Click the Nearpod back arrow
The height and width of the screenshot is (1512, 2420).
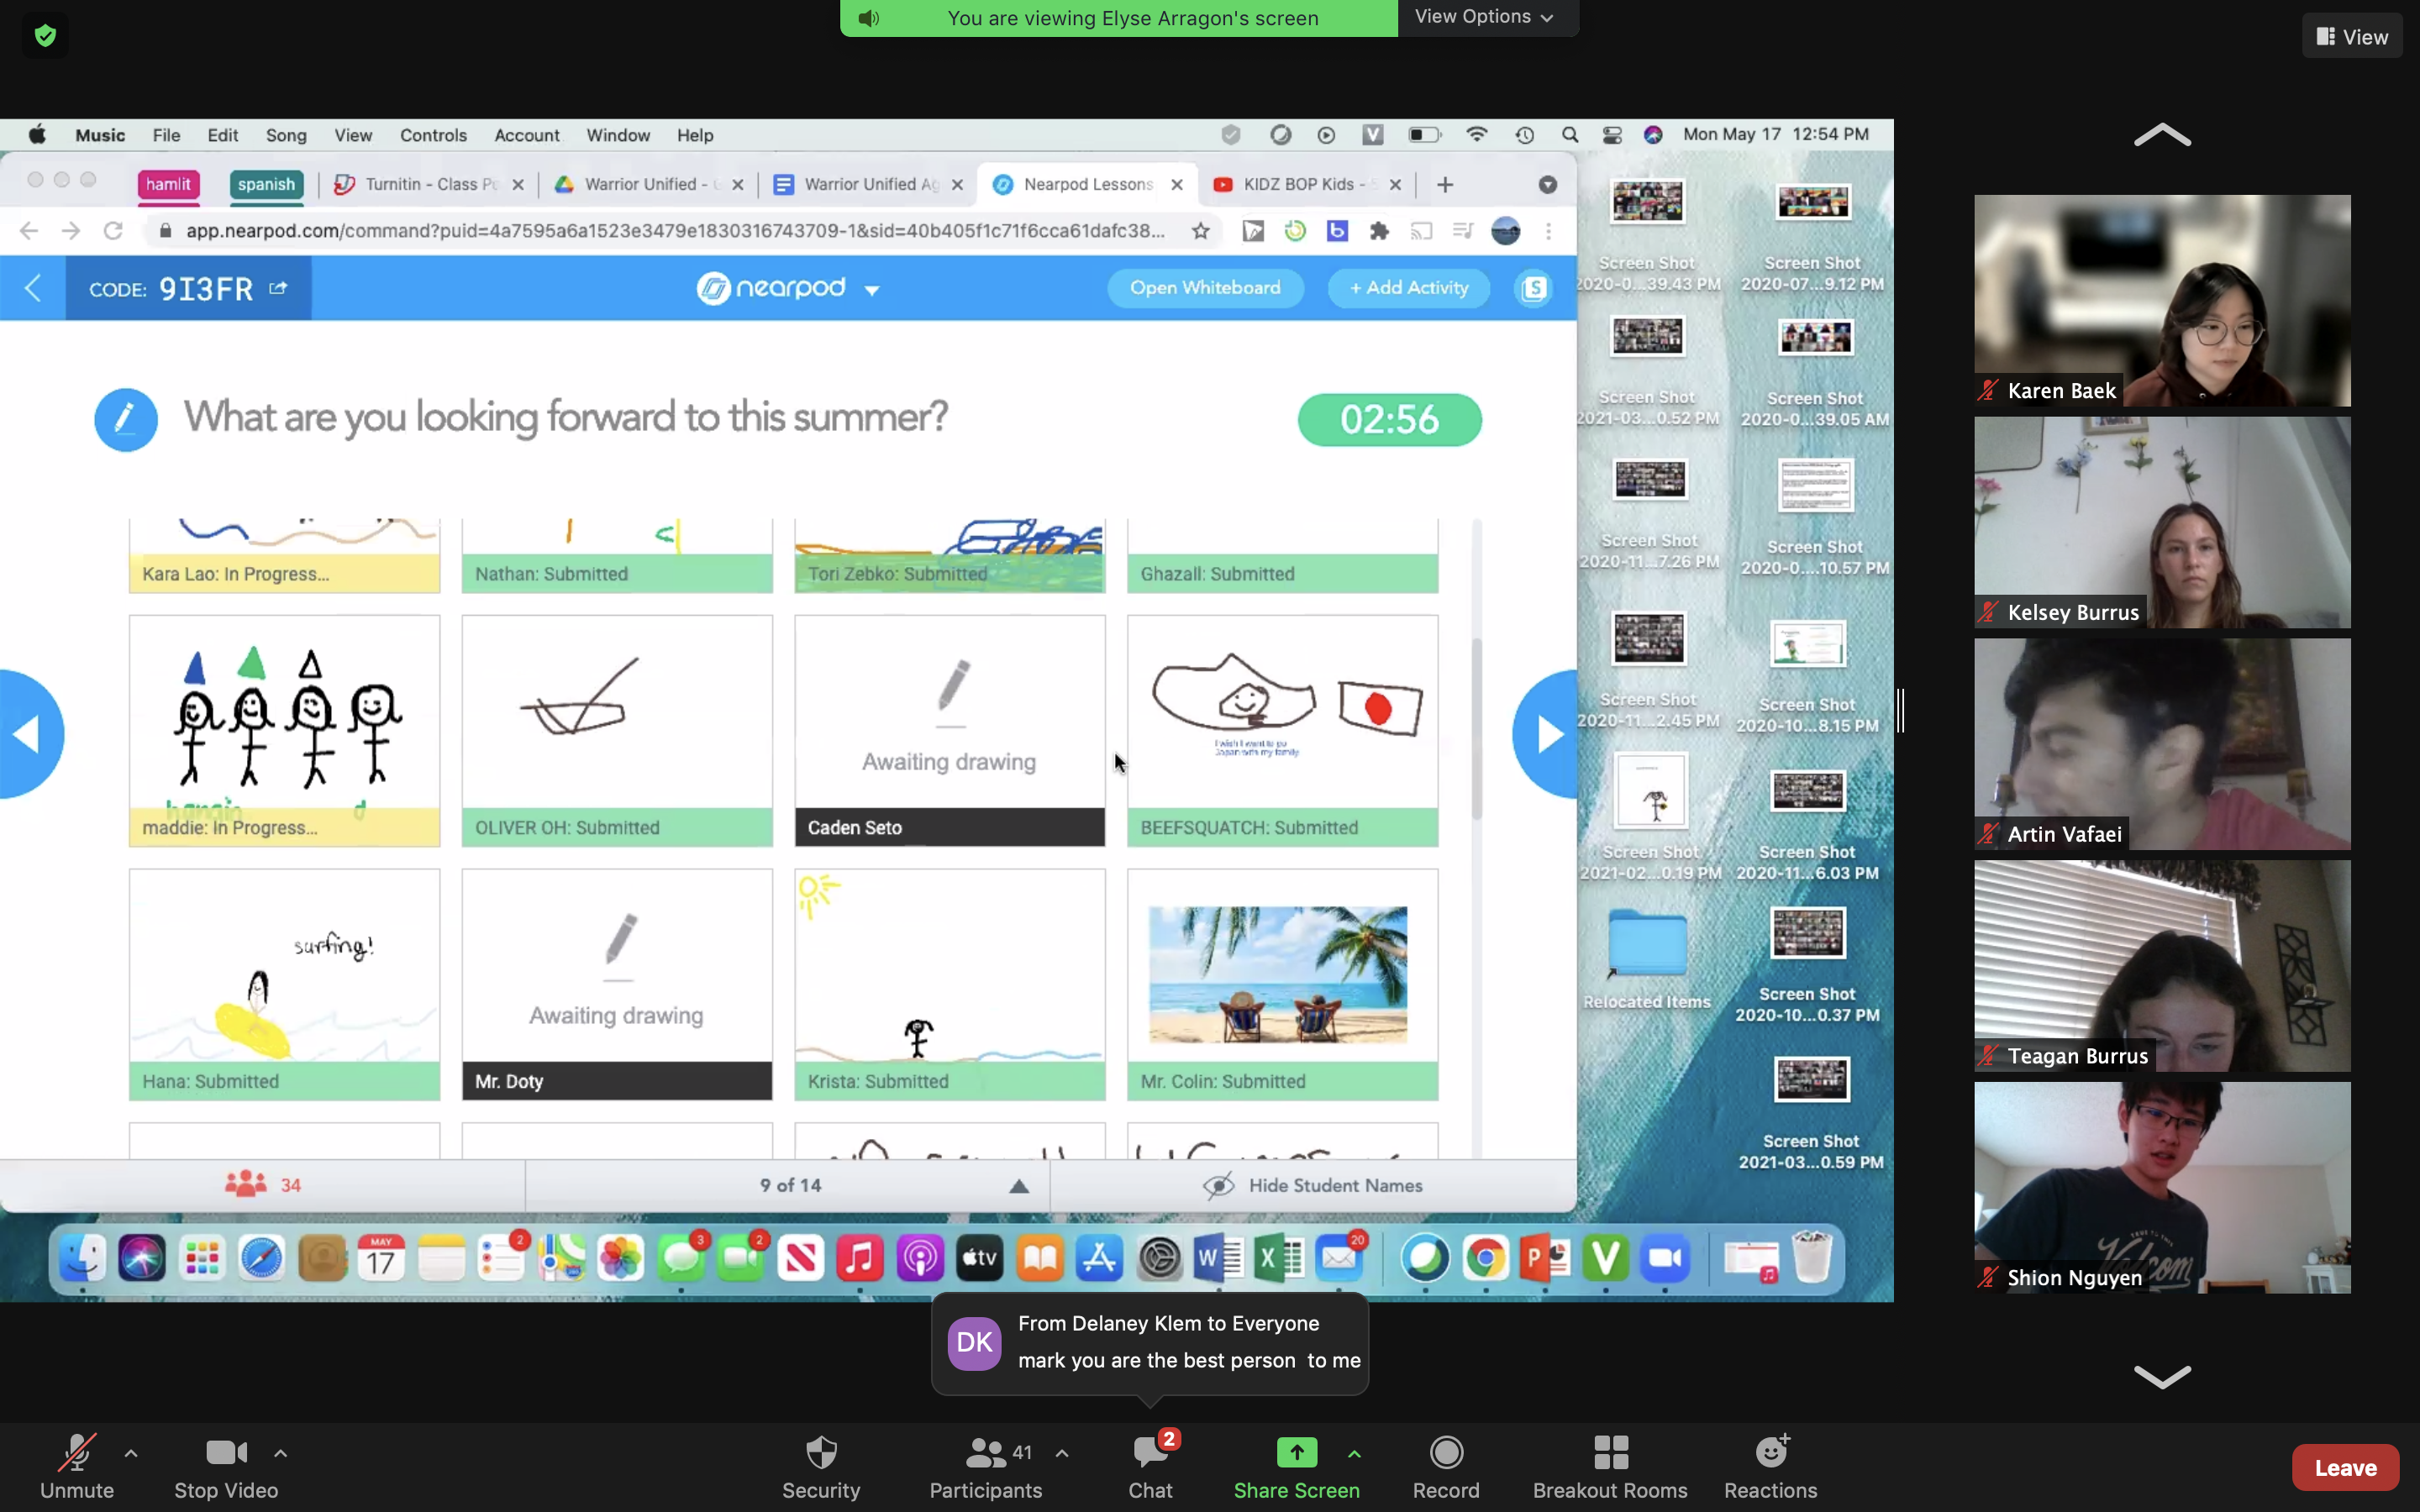click(32, 288)
